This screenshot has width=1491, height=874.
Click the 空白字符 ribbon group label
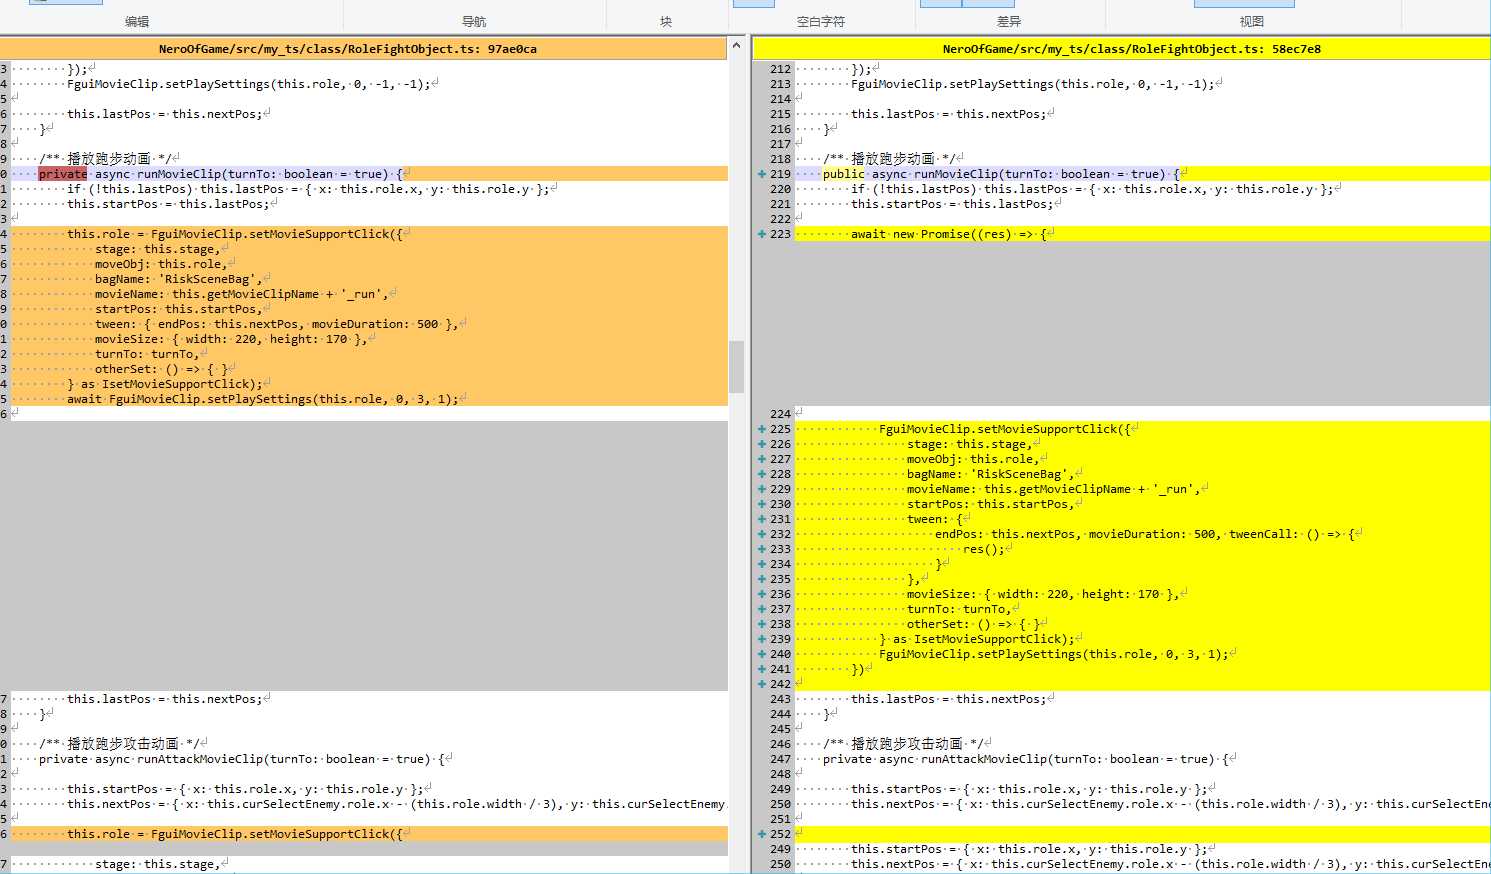(x=821, y=21)
